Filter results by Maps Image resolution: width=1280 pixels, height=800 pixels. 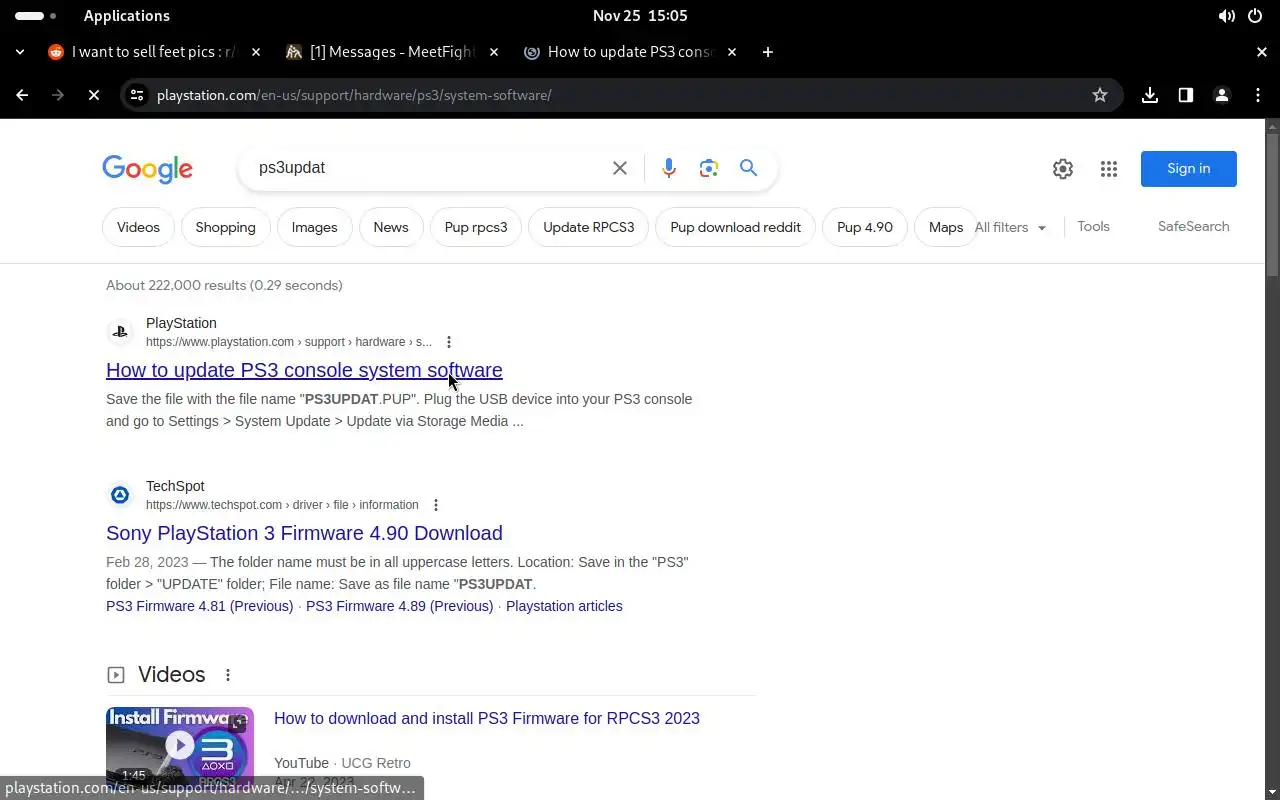pos(945,227)
